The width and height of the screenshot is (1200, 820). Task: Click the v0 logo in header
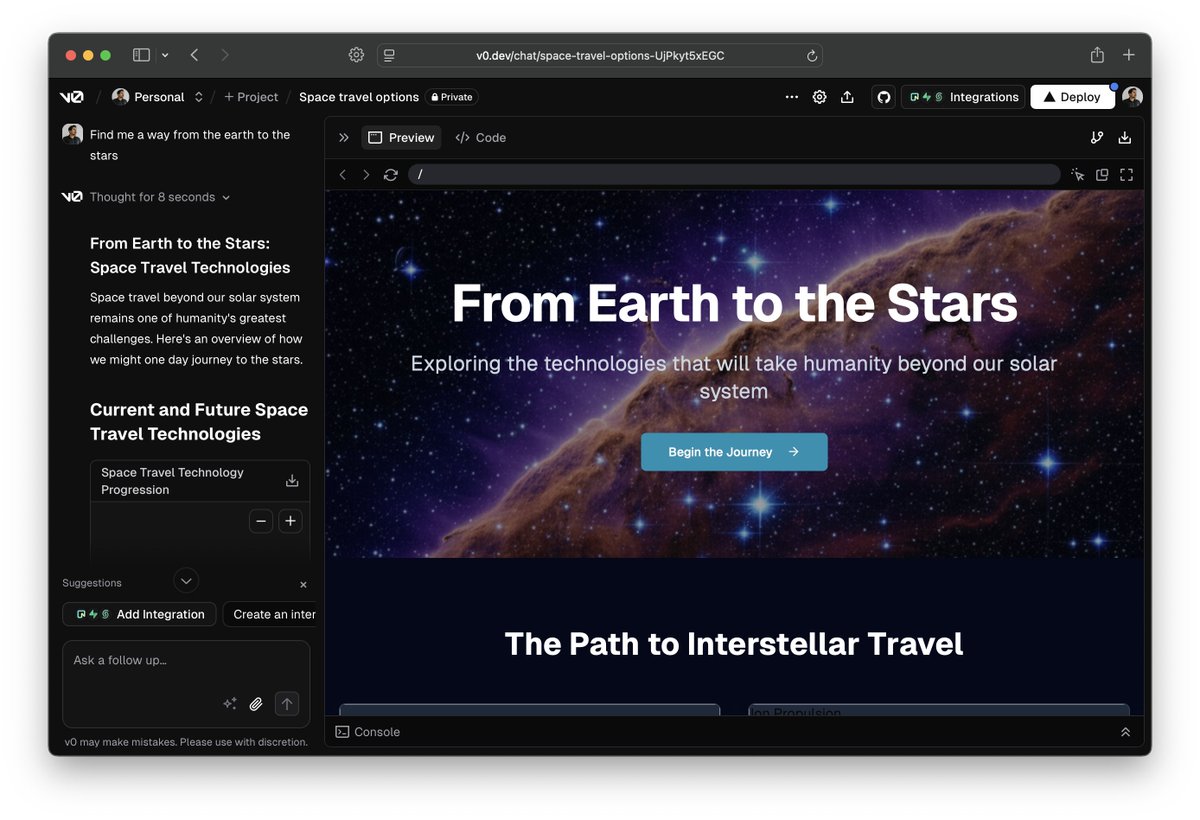point(72,97)
